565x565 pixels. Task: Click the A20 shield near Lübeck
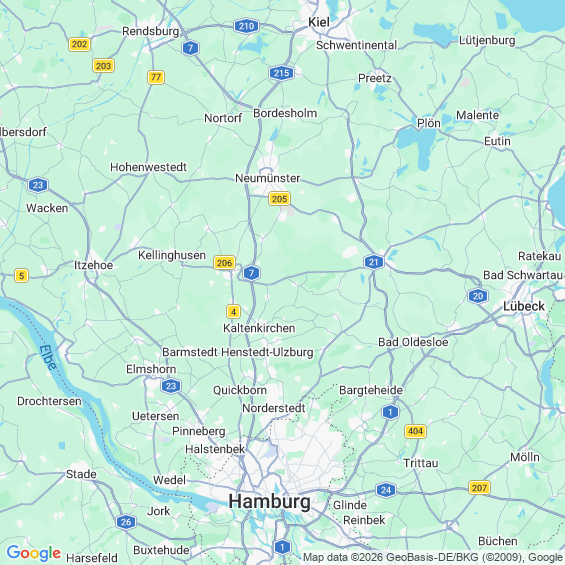tap(478, 296)
